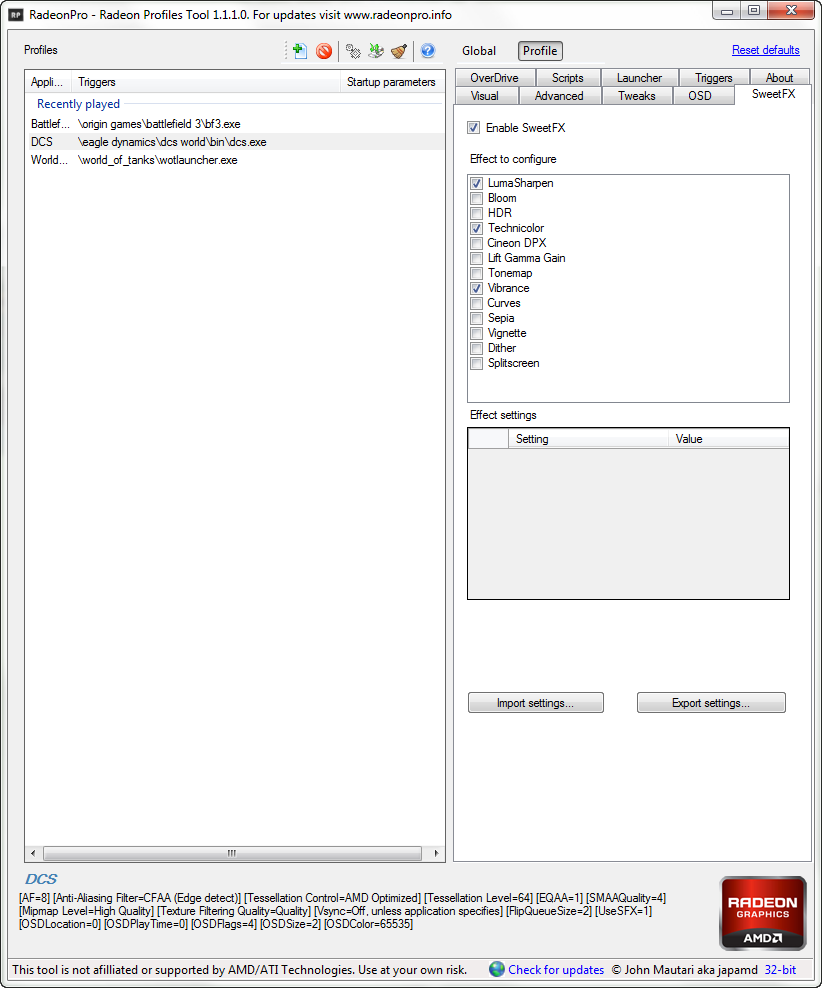This screenshot has width=822, height=988.
Task: Open help with the blue question mark icon
Action: (428, 51)
